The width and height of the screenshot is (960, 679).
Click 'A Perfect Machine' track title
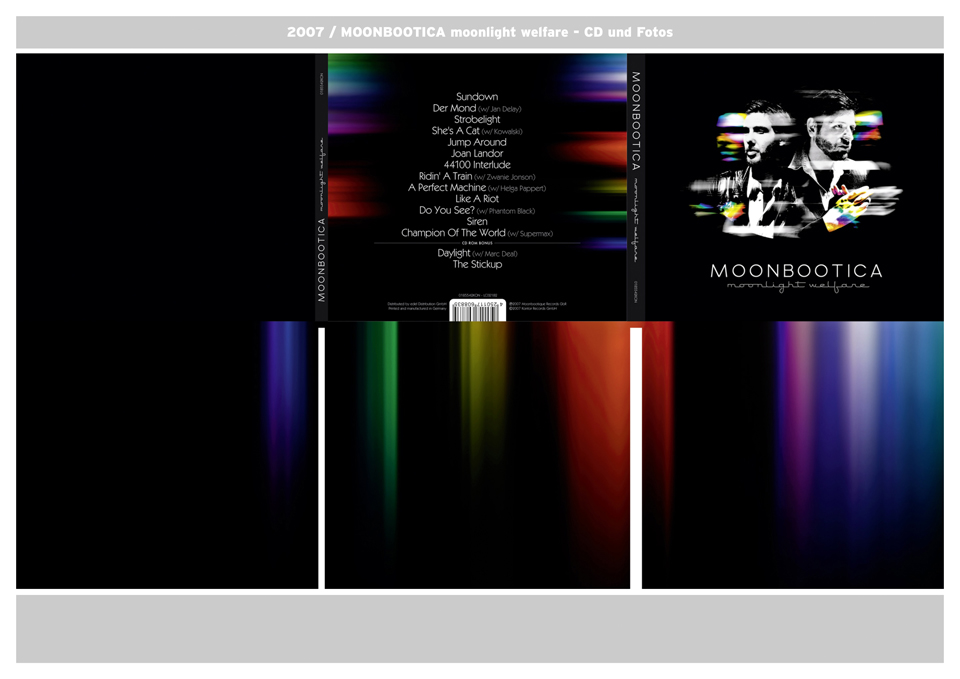[447, 187]
